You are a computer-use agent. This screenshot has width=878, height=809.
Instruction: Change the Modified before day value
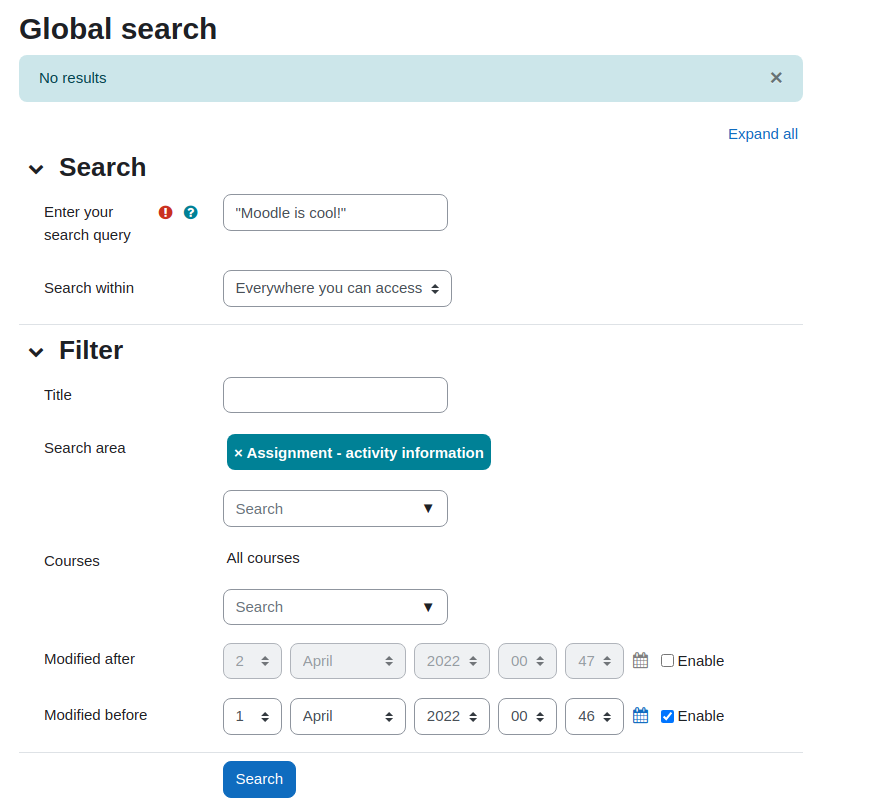coord(252,716)
